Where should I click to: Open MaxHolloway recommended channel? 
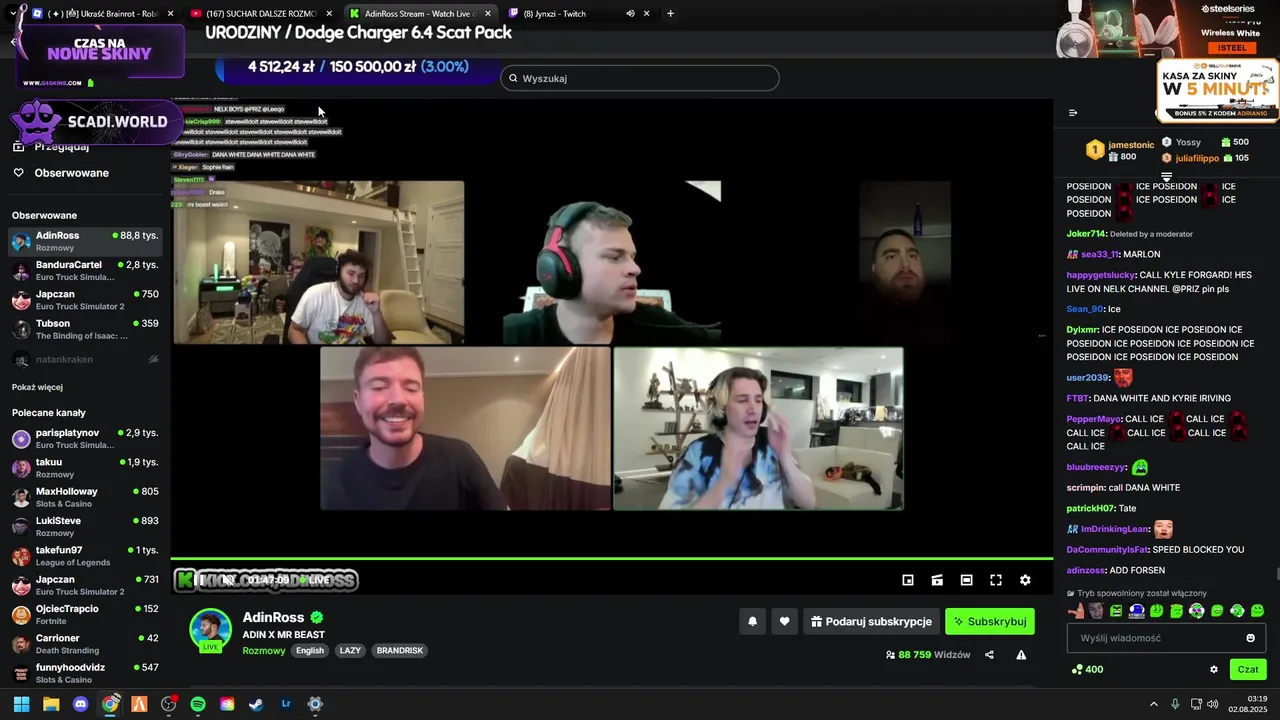85,497
